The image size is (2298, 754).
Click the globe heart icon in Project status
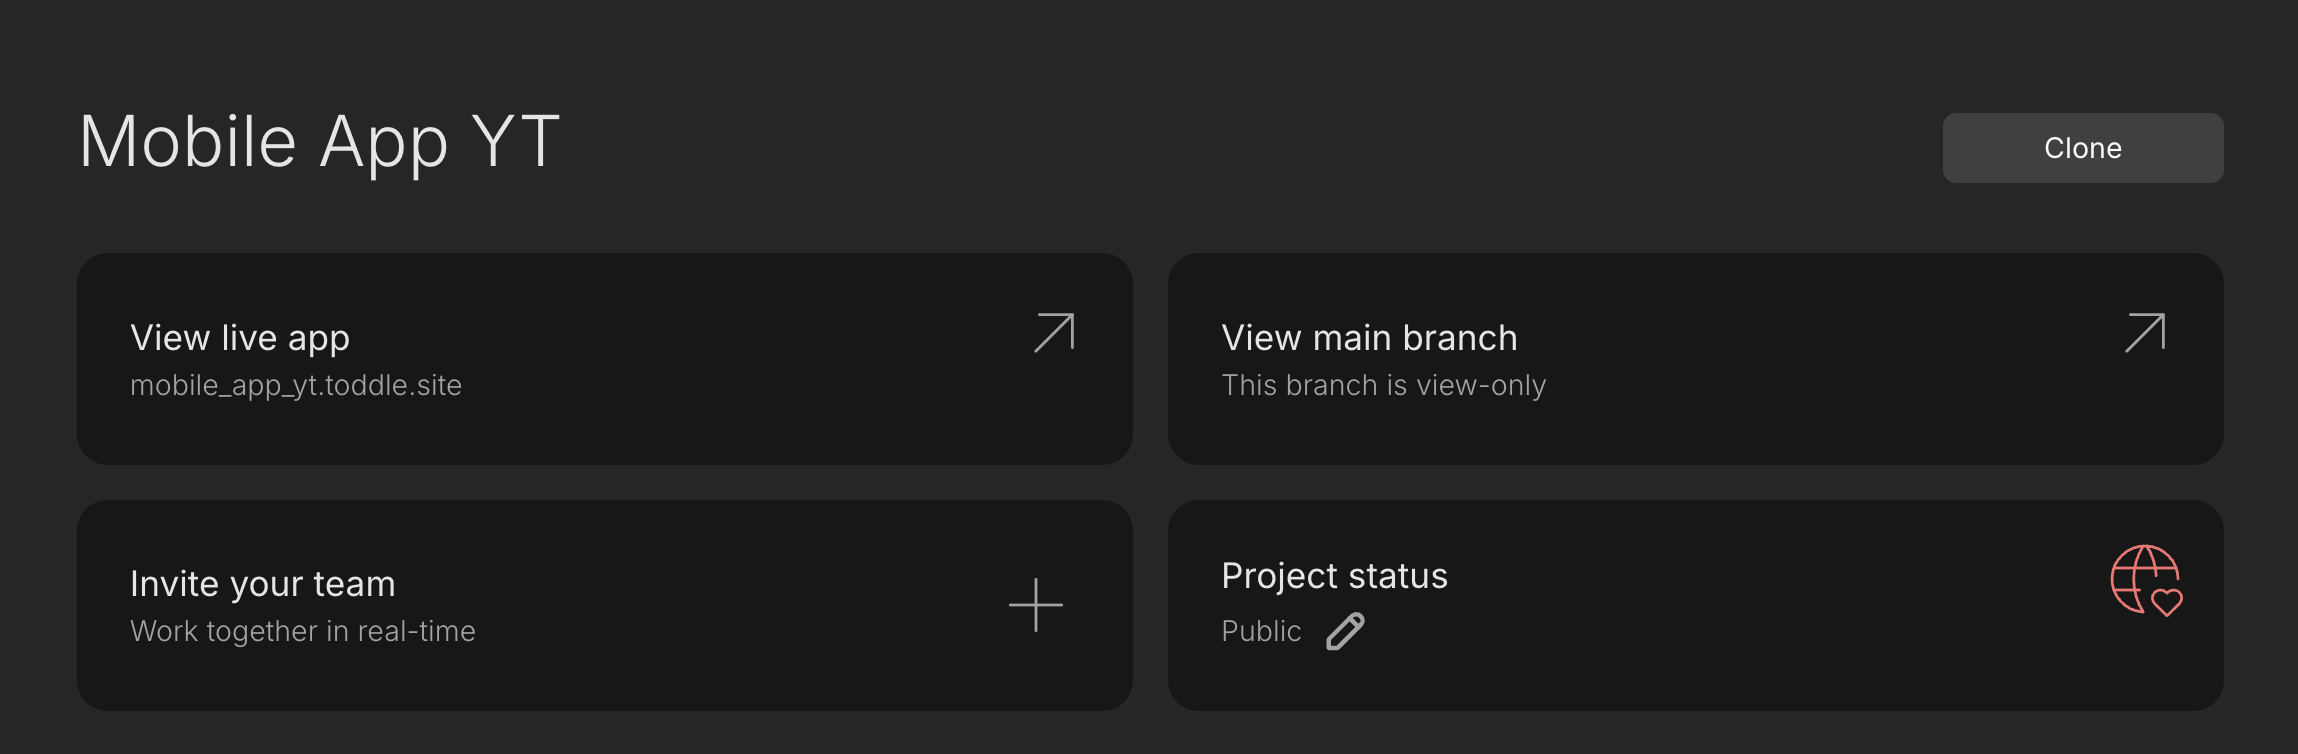tap(2146, 580)
